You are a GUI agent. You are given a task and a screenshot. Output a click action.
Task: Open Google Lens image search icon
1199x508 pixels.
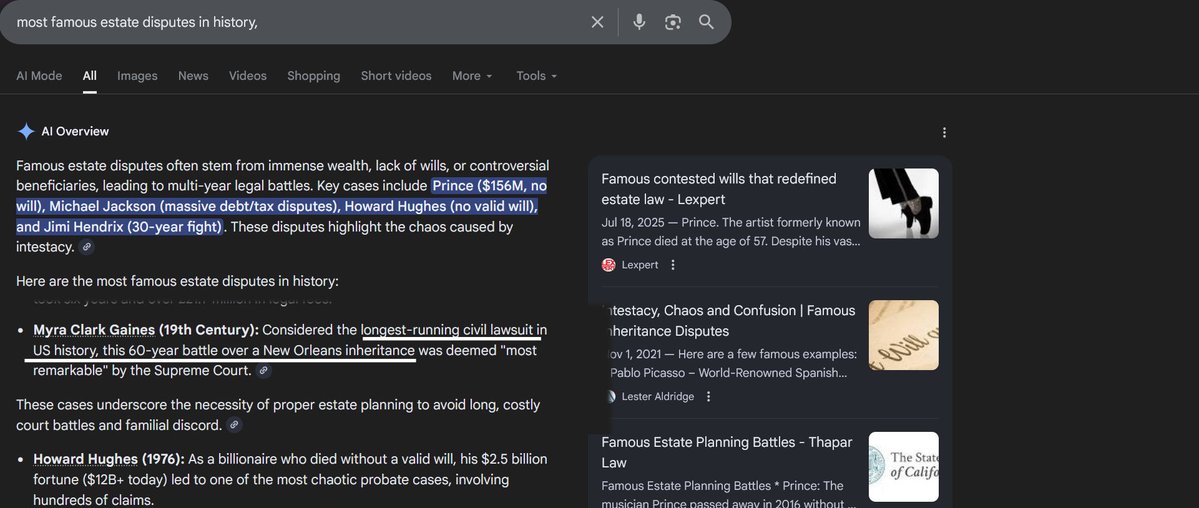tap(673, 22)
